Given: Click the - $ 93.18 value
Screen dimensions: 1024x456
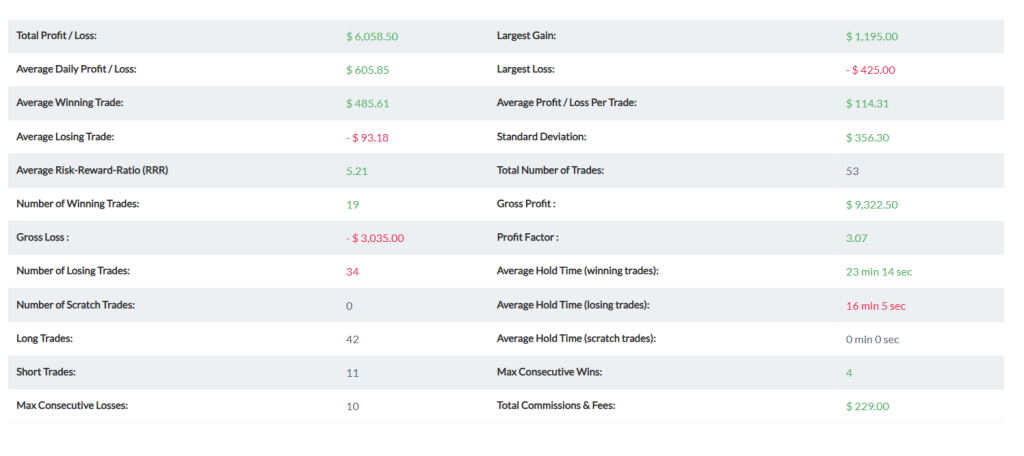Looking at the screenshot, I should [x=368, y=137].
